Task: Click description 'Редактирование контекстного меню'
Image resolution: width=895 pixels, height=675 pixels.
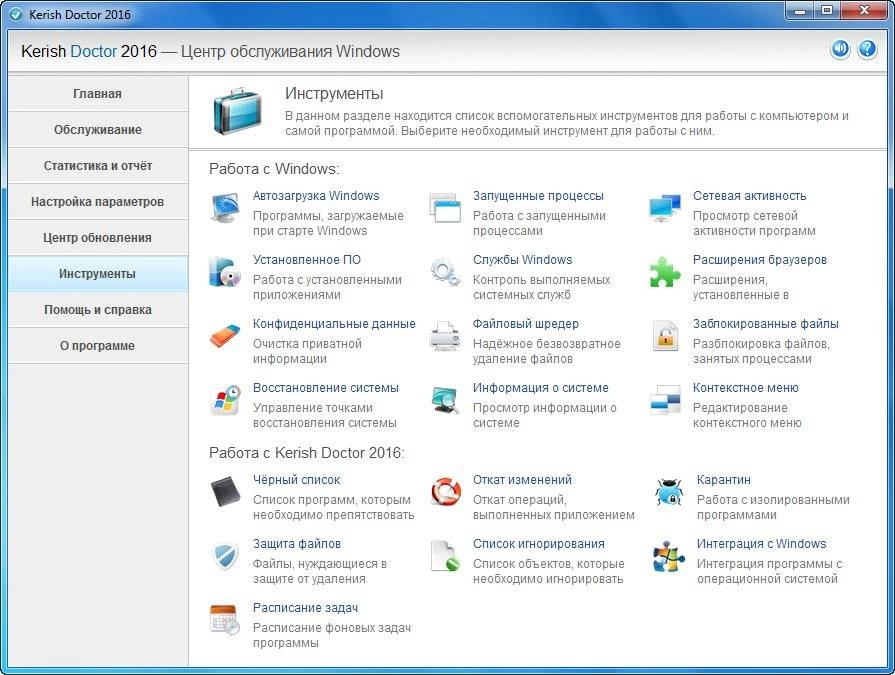Action: (747, 415)
